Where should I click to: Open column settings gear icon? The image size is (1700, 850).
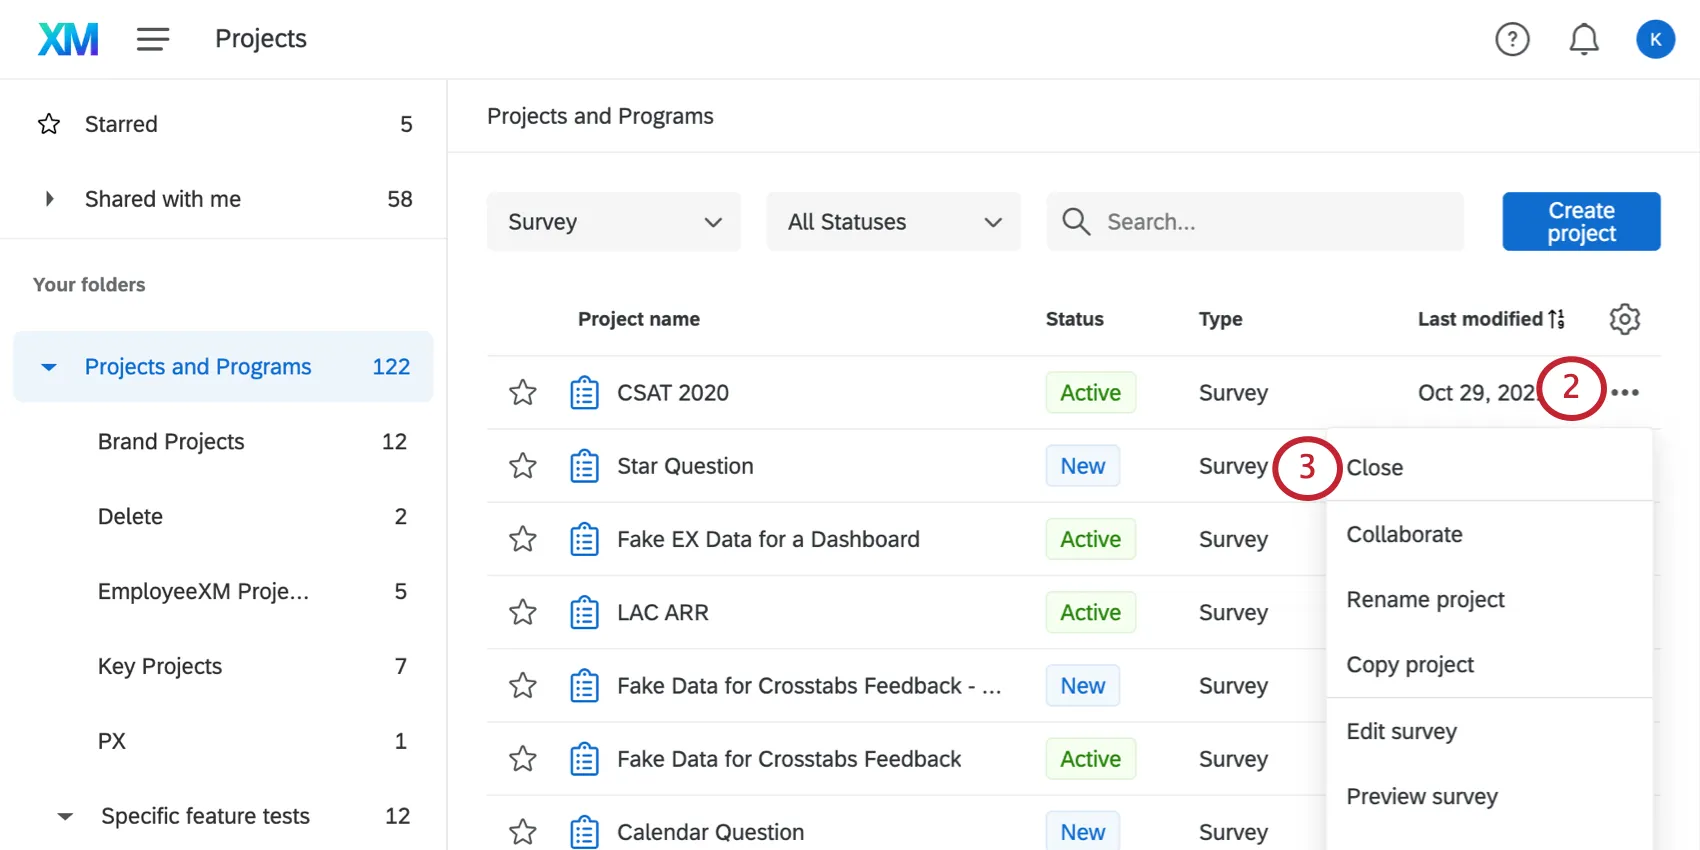pos(1624,319)
